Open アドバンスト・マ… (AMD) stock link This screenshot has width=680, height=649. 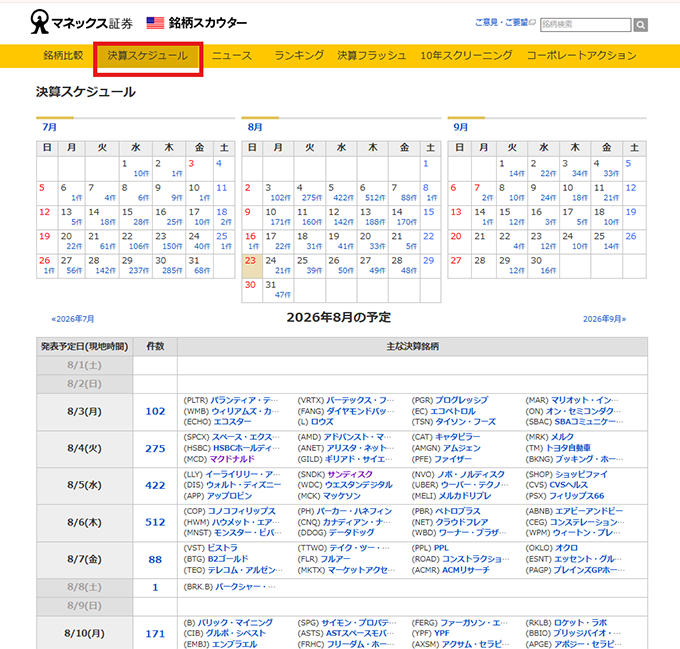click(357, 437)
